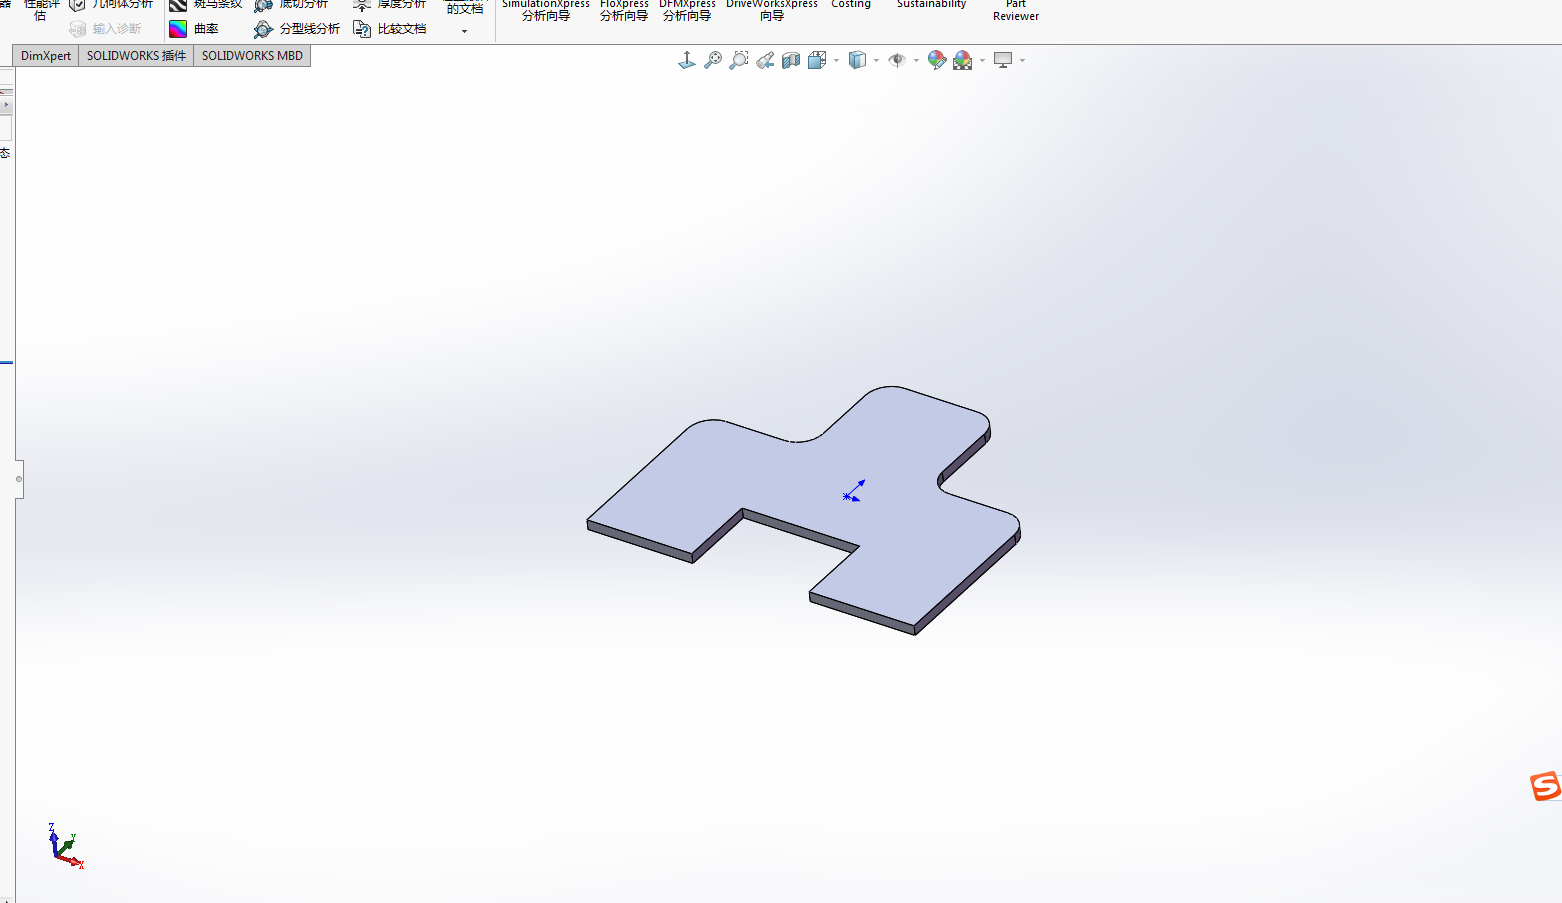This screenshot has width=1562, height=903.
Task: Click the orange Sogou input method icon
Action: click(x=1546, y=786)
